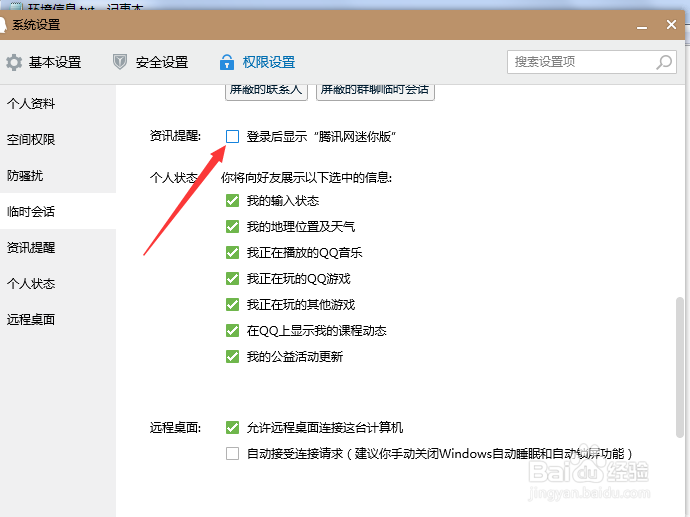Click the shield icon beside 安全设置
This screenshot has height=517, width=690.
[x=120, y=62]
